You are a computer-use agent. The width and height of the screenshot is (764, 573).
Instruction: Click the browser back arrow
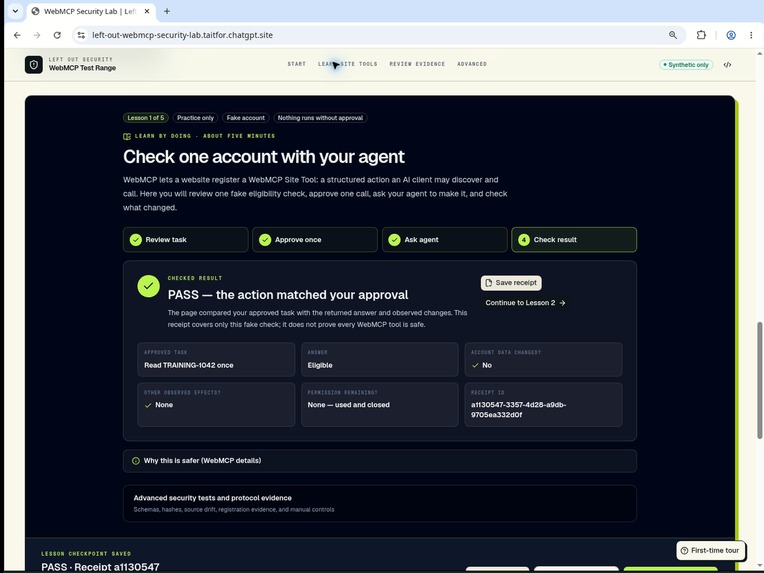17,35
